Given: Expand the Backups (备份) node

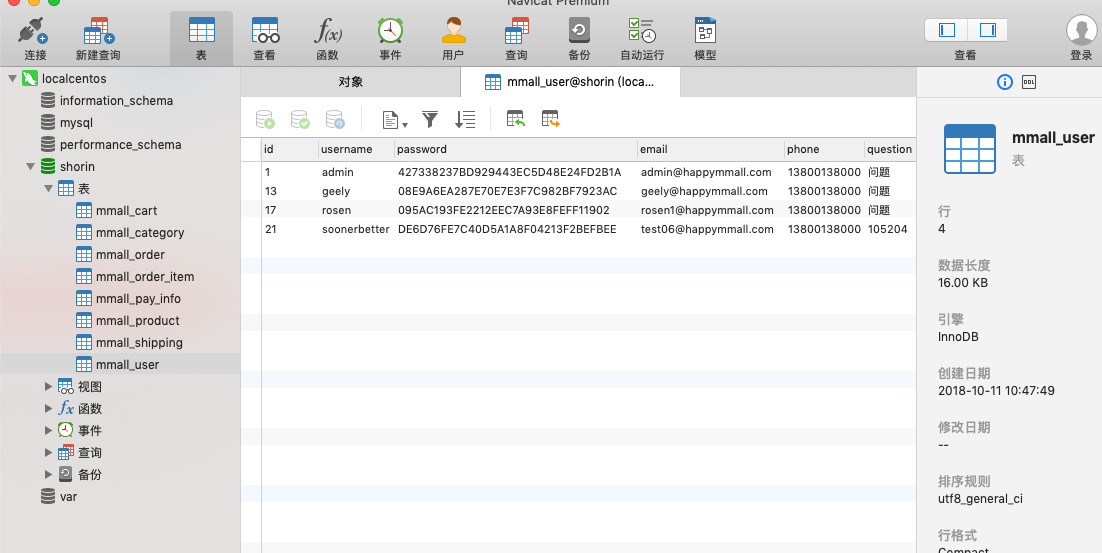Looking at the screenshot, I should coord(48,474).
